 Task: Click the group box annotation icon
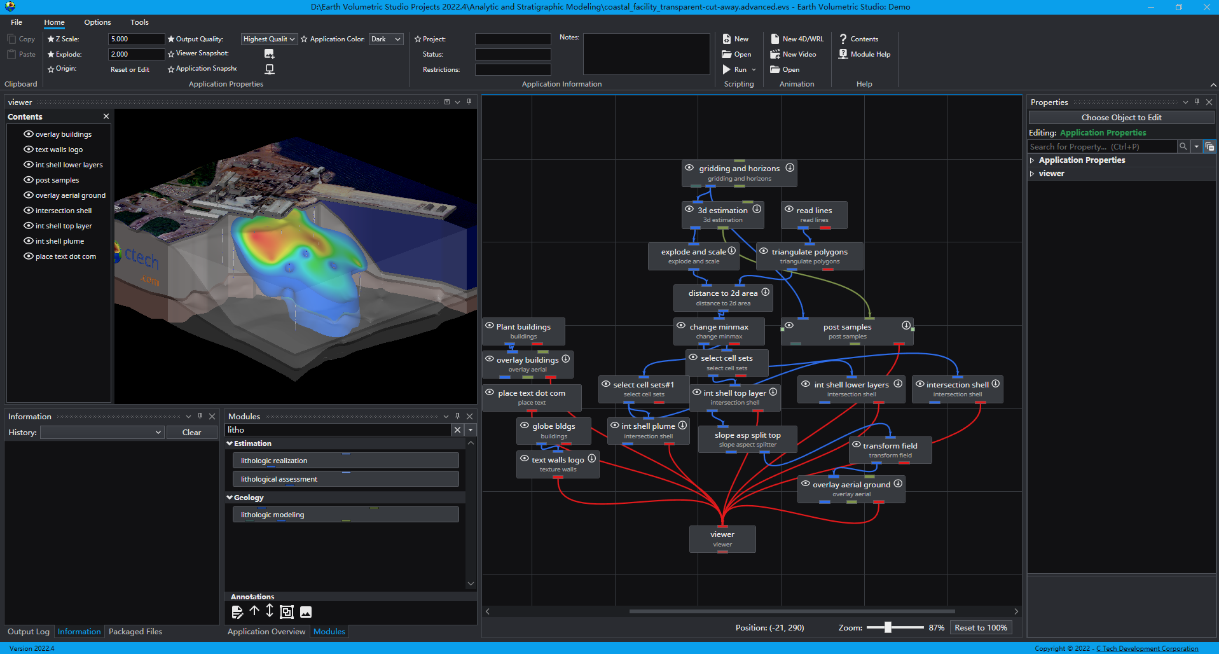[x=287, y=612]
